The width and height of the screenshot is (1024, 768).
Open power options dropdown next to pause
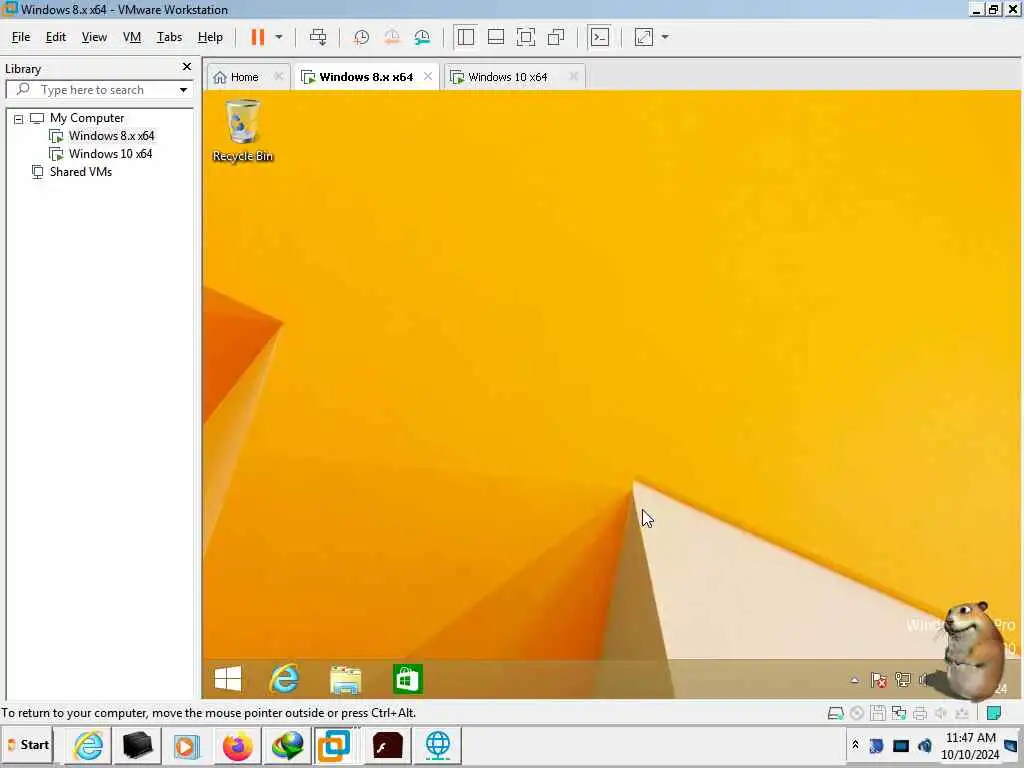coord(279,37)
